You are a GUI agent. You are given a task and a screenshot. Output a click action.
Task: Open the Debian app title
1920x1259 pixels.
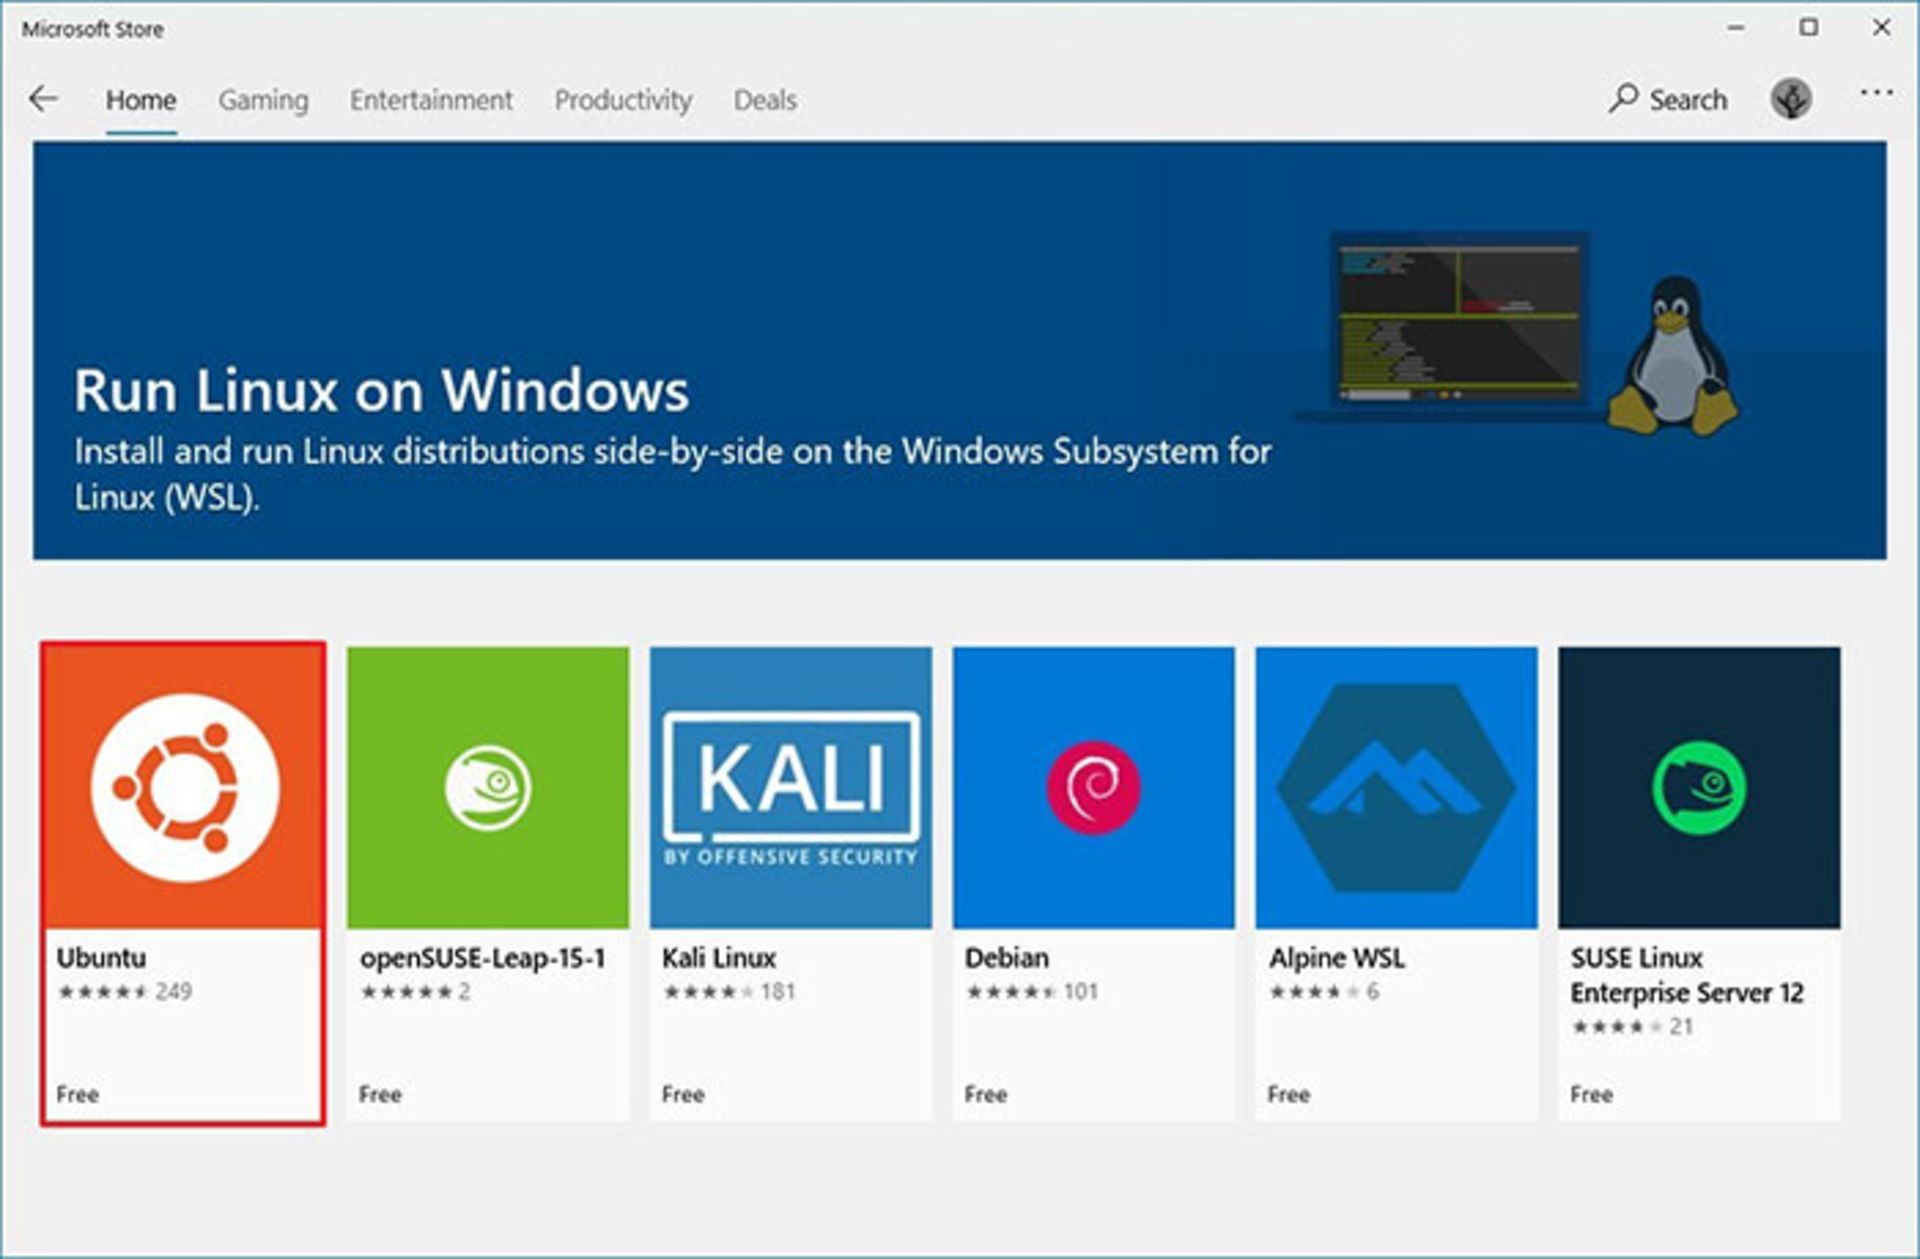coord(1006,957)
